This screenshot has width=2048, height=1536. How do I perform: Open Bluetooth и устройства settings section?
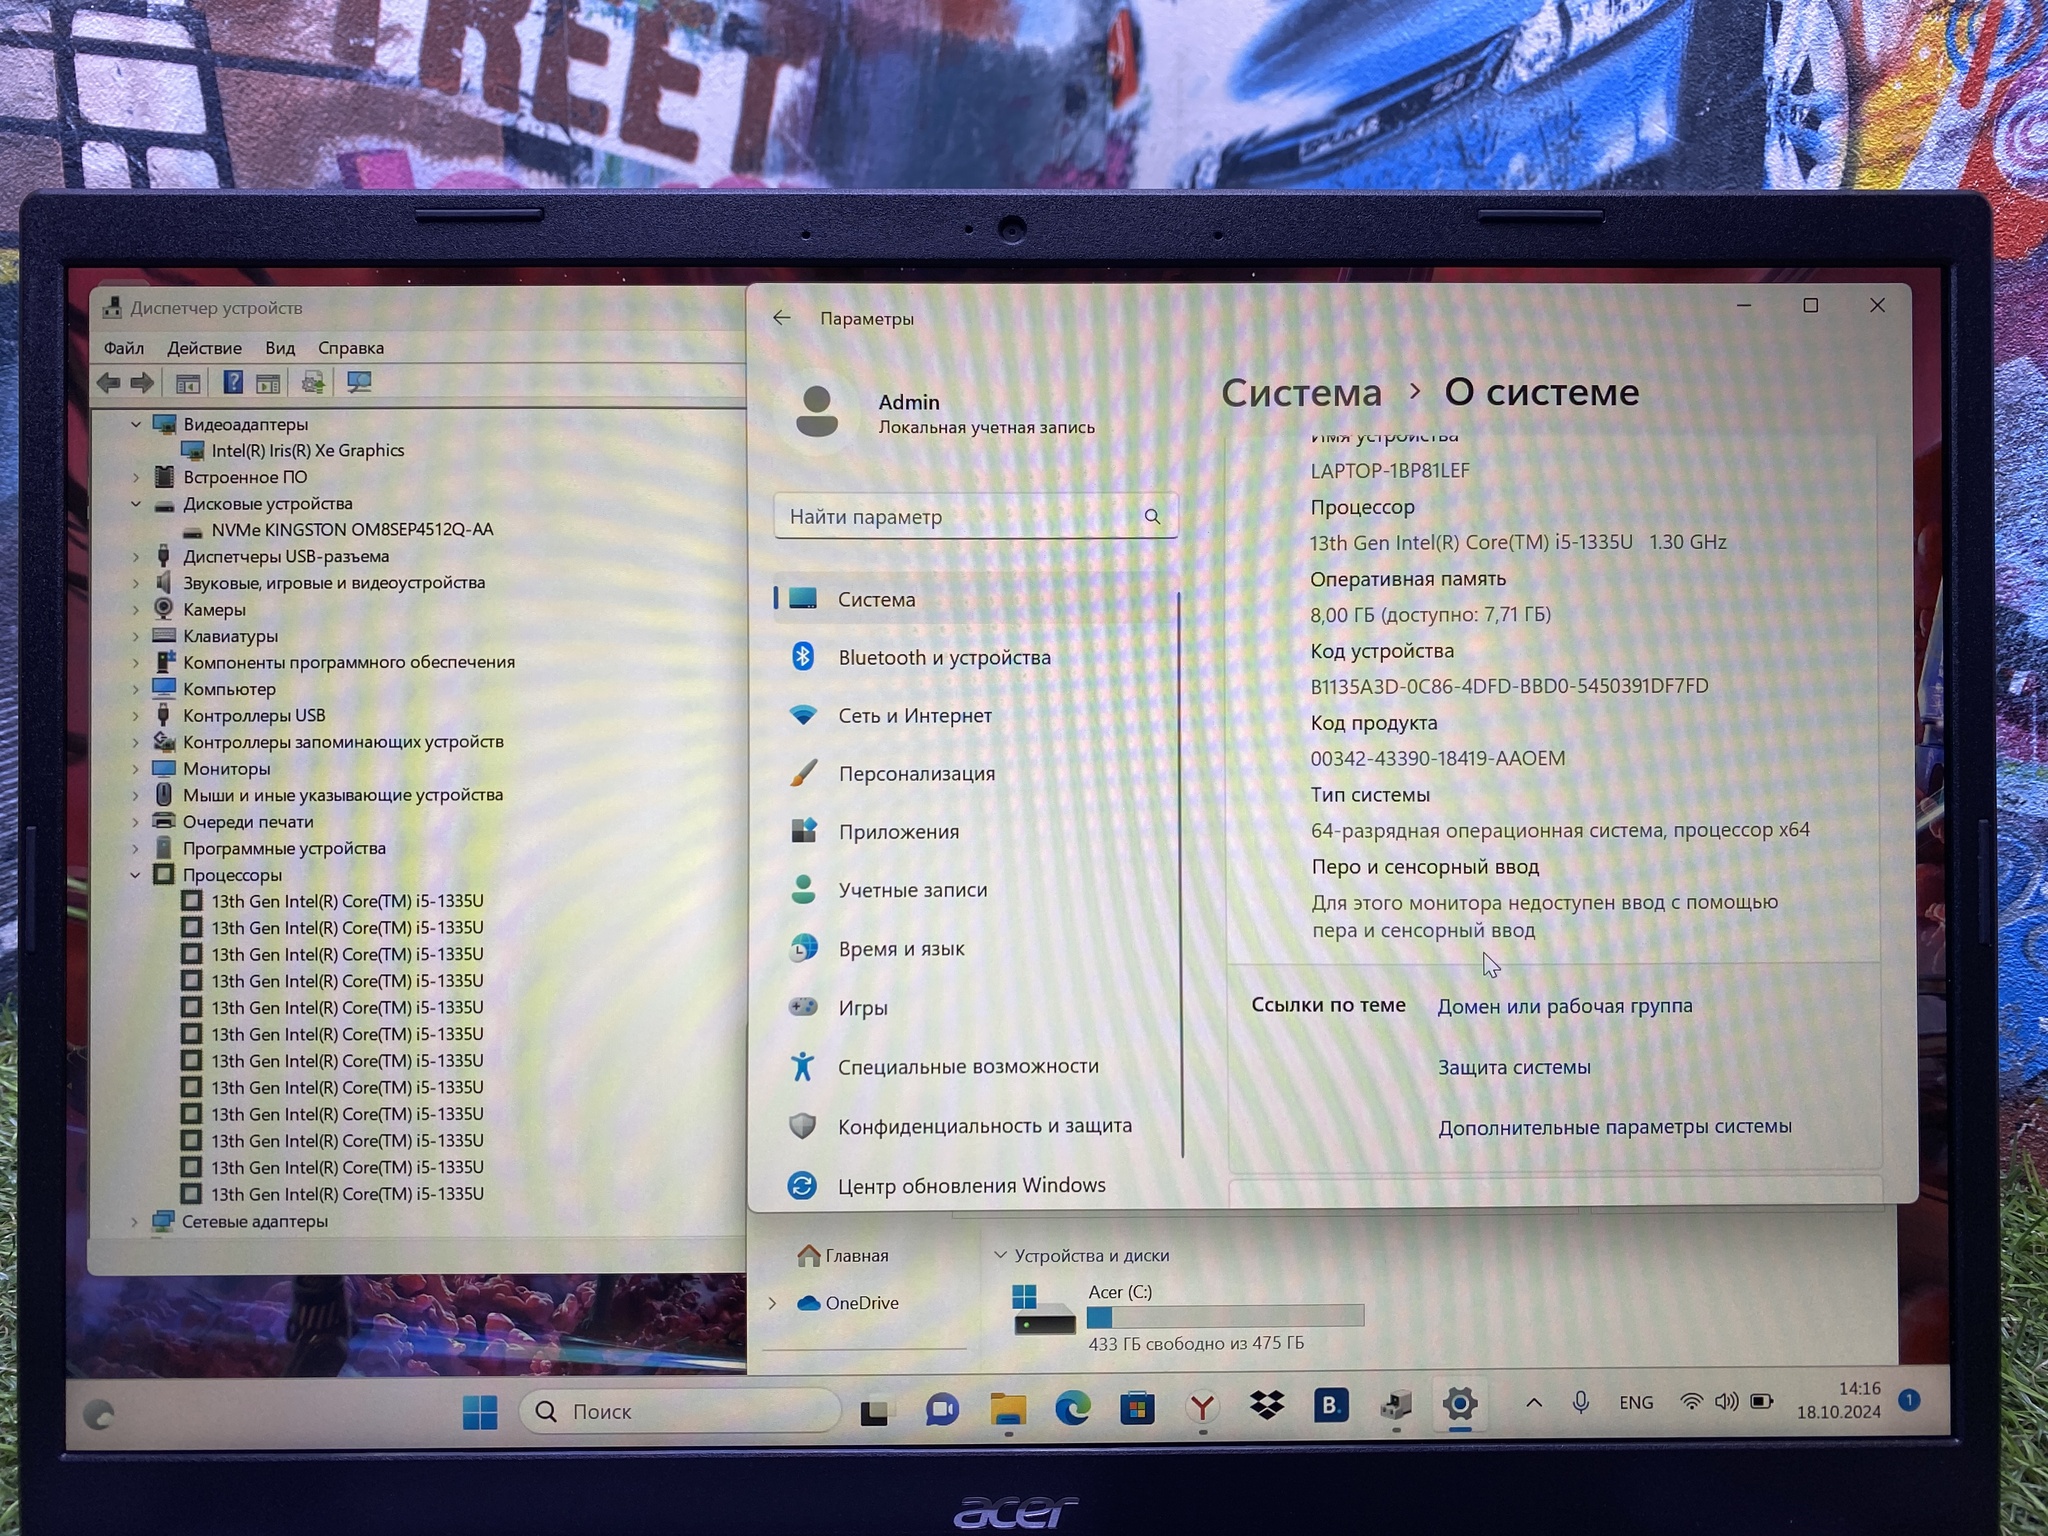tap(943, 657)
